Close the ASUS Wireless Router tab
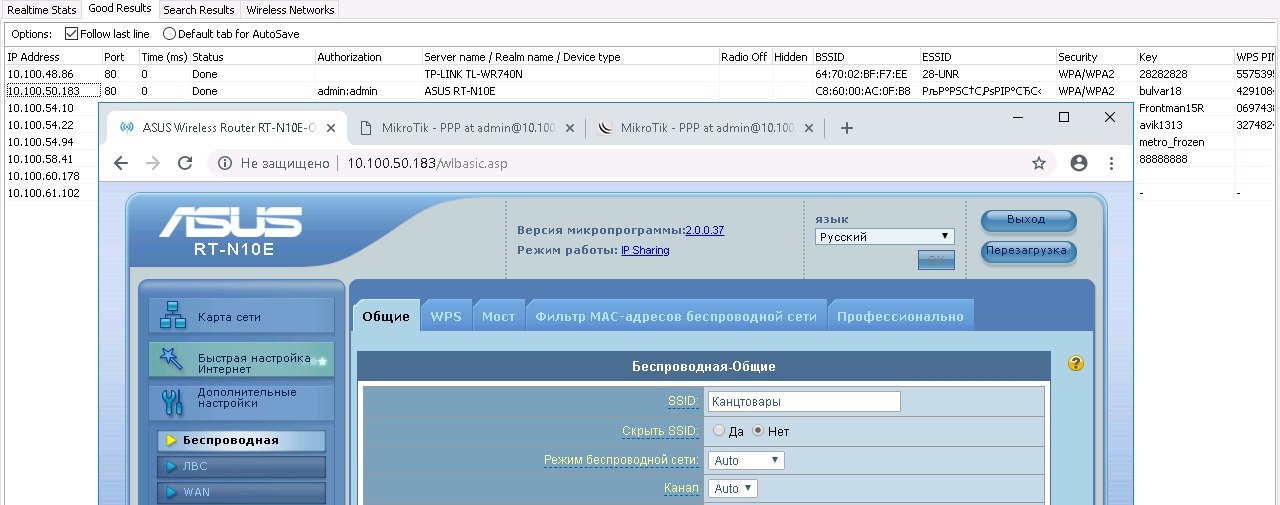Screen dimensions: 1280x505 [332, 128]
